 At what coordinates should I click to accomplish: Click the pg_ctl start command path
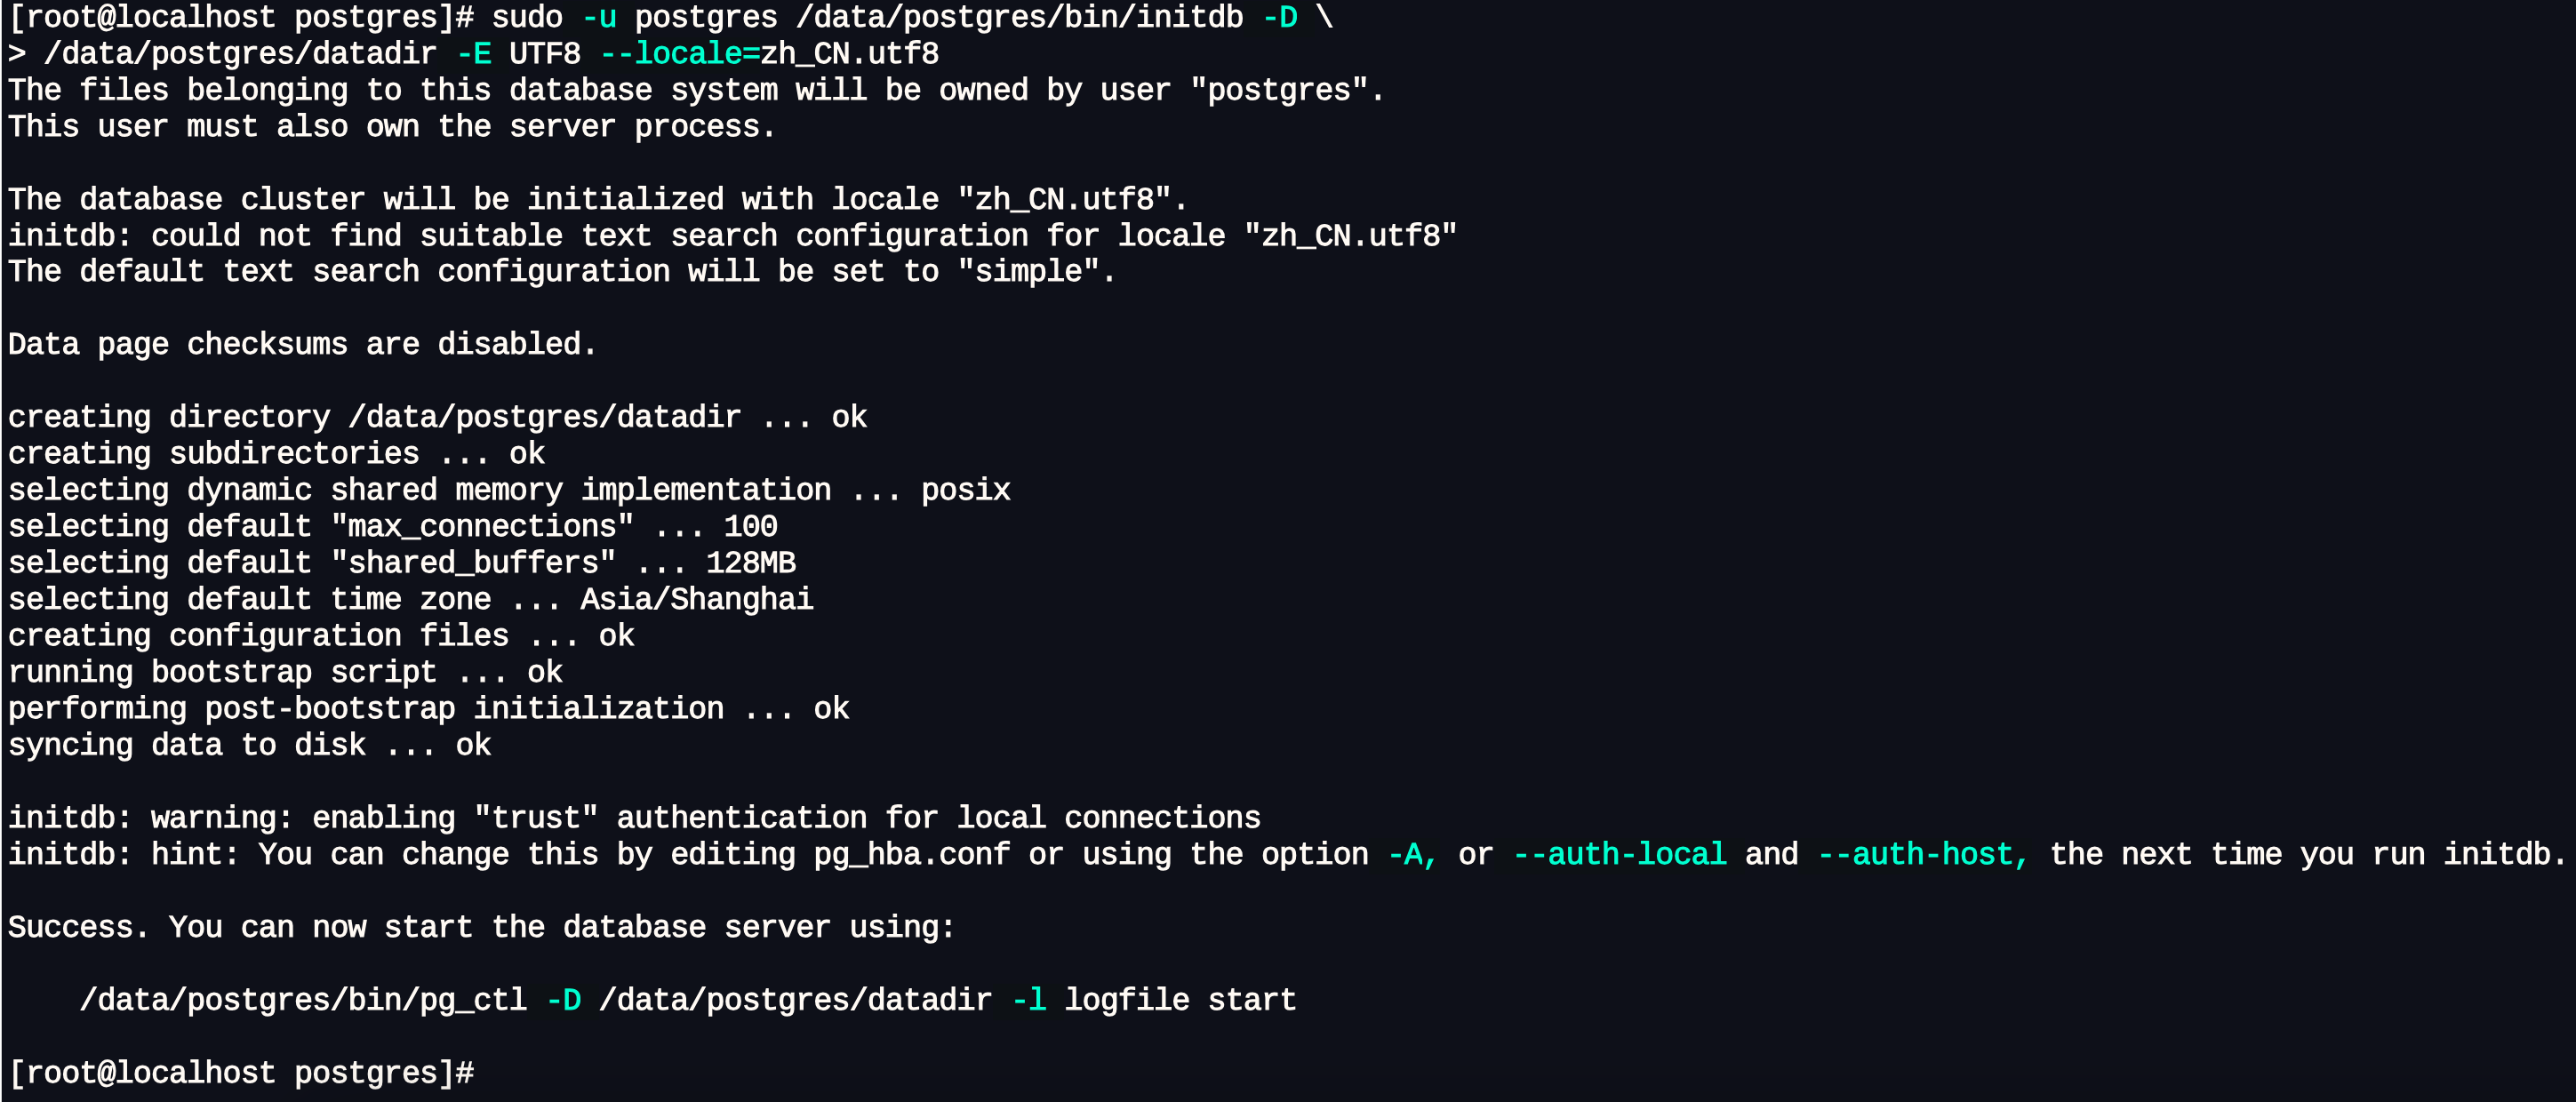pos(303,999)
